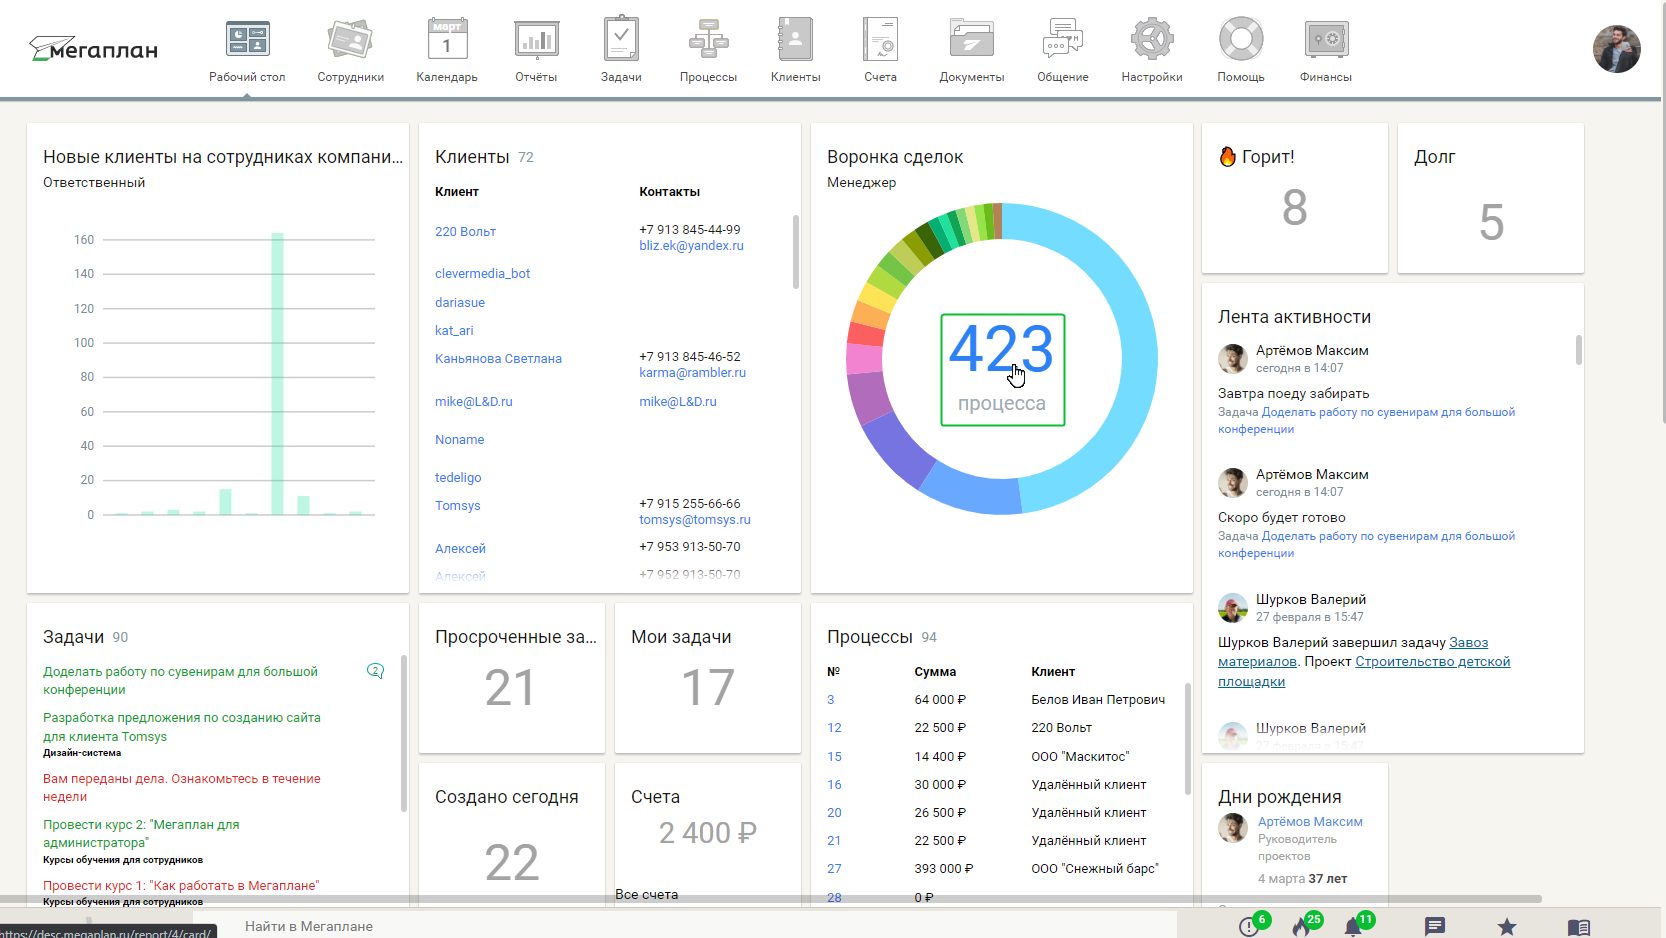Click the Клиенты widget scrollbar
This screenshot has height=938, width=1666.
[796, 252]
